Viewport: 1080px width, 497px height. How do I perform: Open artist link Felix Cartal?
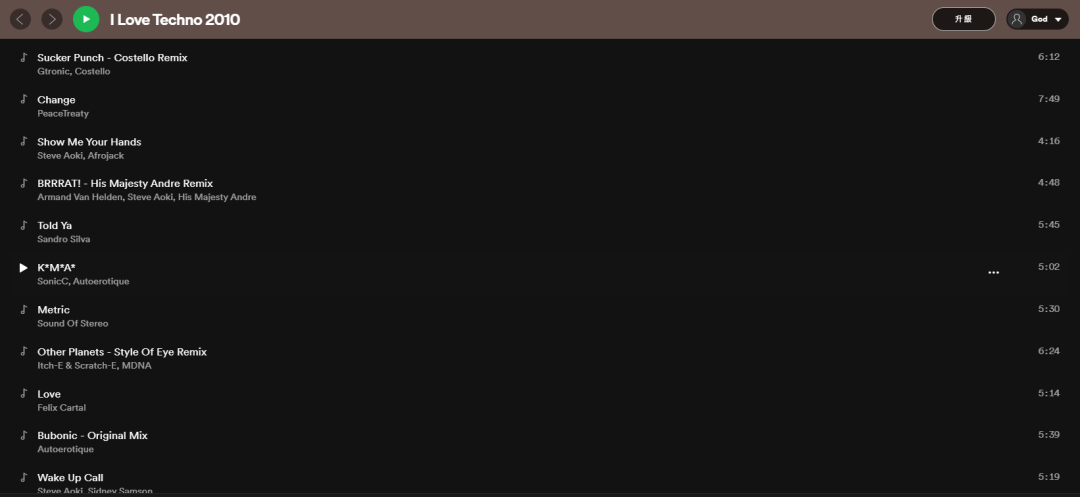click(61, 408)
